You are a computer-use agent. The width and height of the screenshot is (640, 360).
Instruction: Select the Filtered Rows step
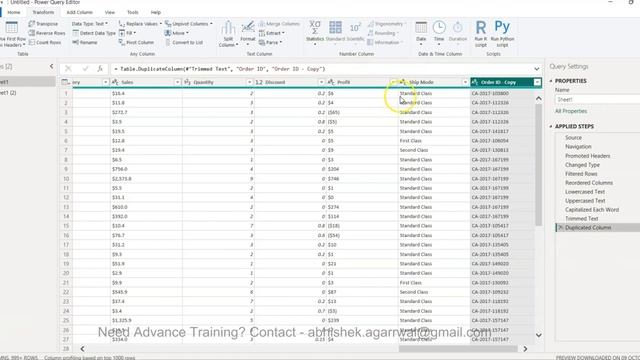click(581, 174)
